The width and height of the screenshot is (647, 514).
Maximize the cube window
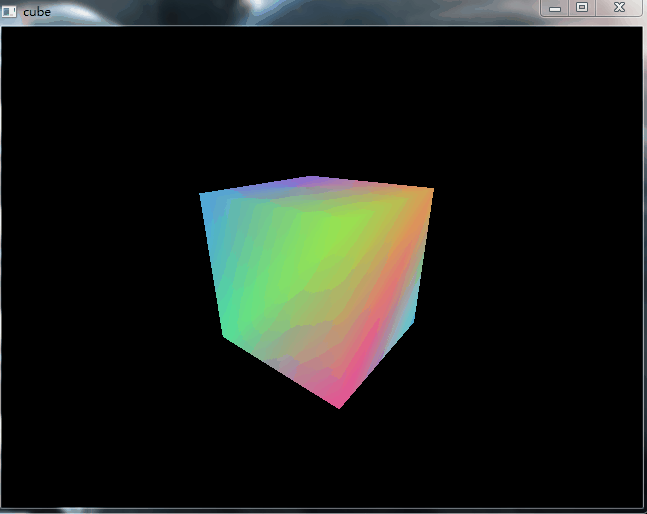pyautogui.click(x=582, y=7)
